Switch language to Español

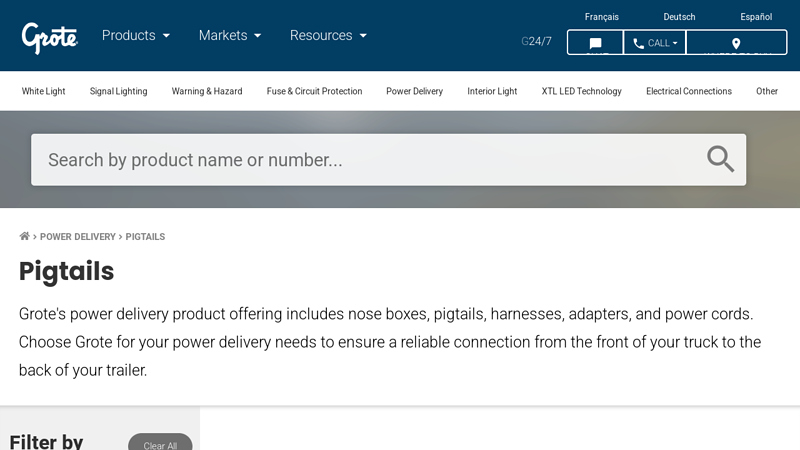pyautogui.click(x=756, y=17)
